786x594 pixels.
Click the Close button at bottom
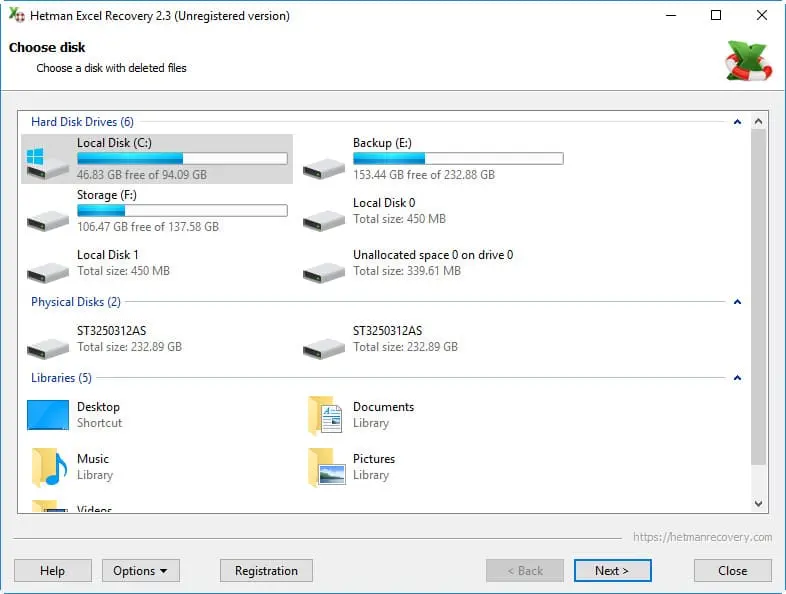pos(733,570)
